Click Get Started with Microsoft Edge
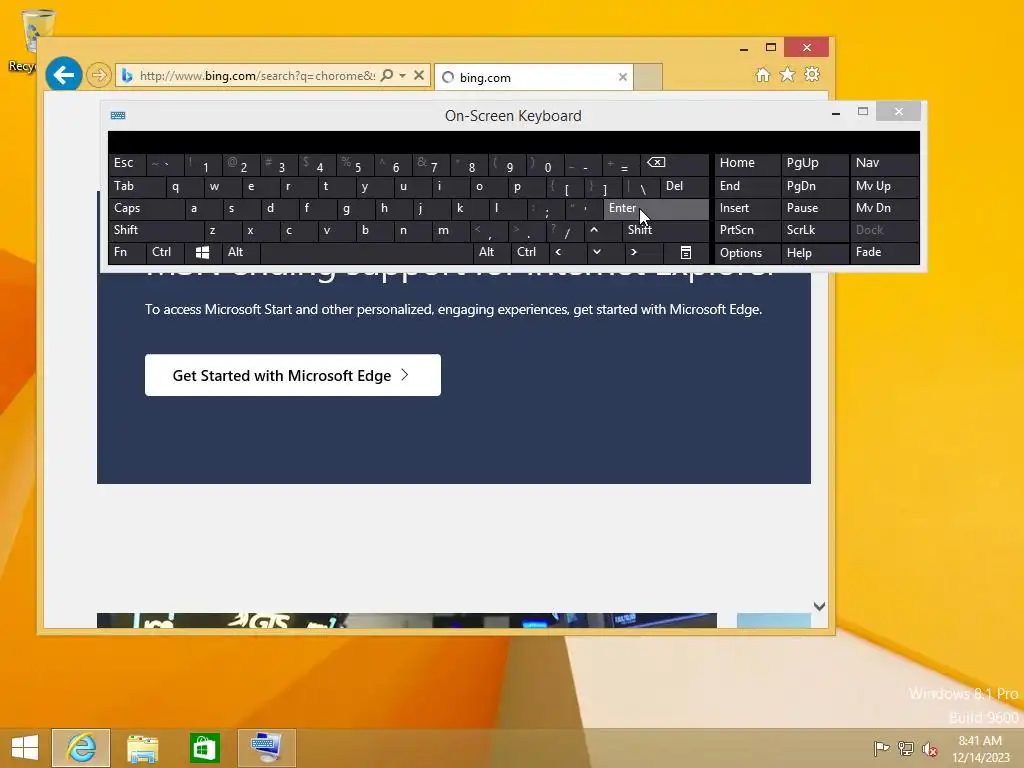 coord(293,375)
